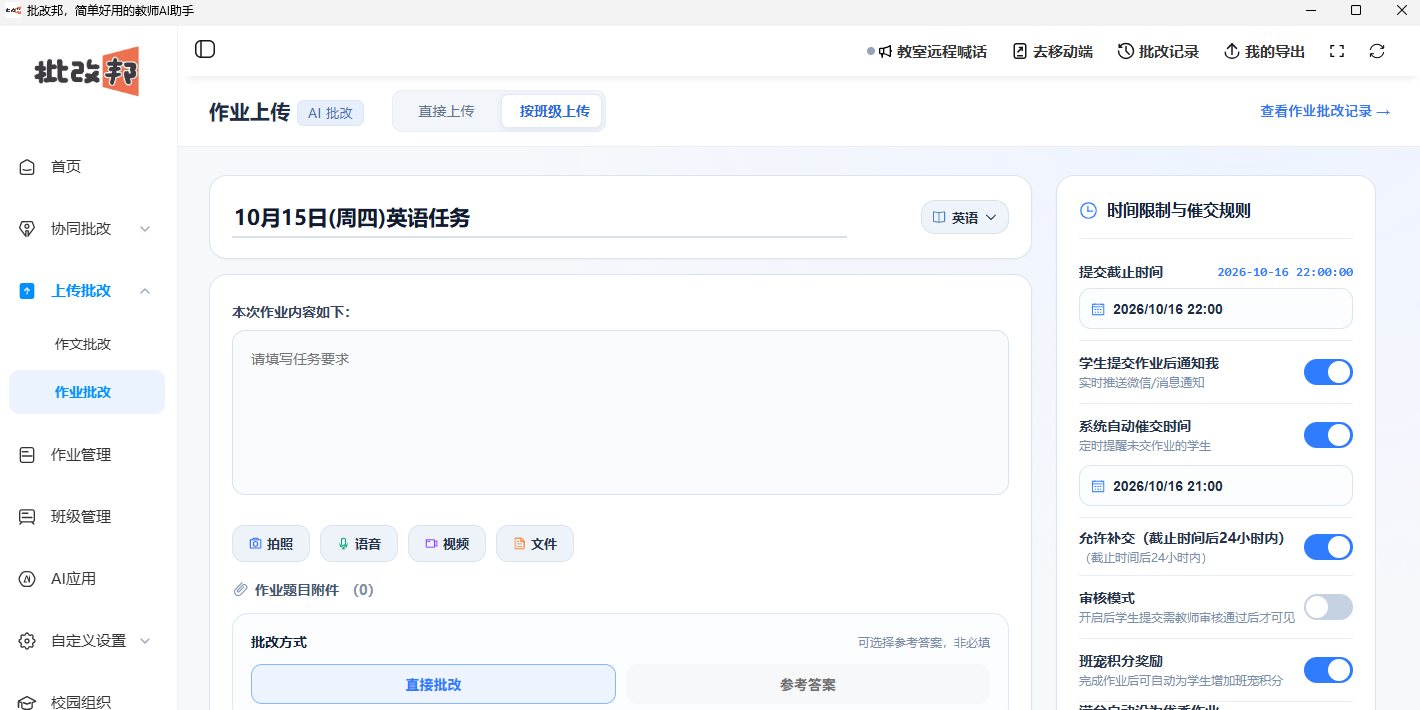Toggle the 系统自动催交时间 switch off
Image resolution: width=1420 pixels, height=710 pixels.
(x=1328, y=435)
